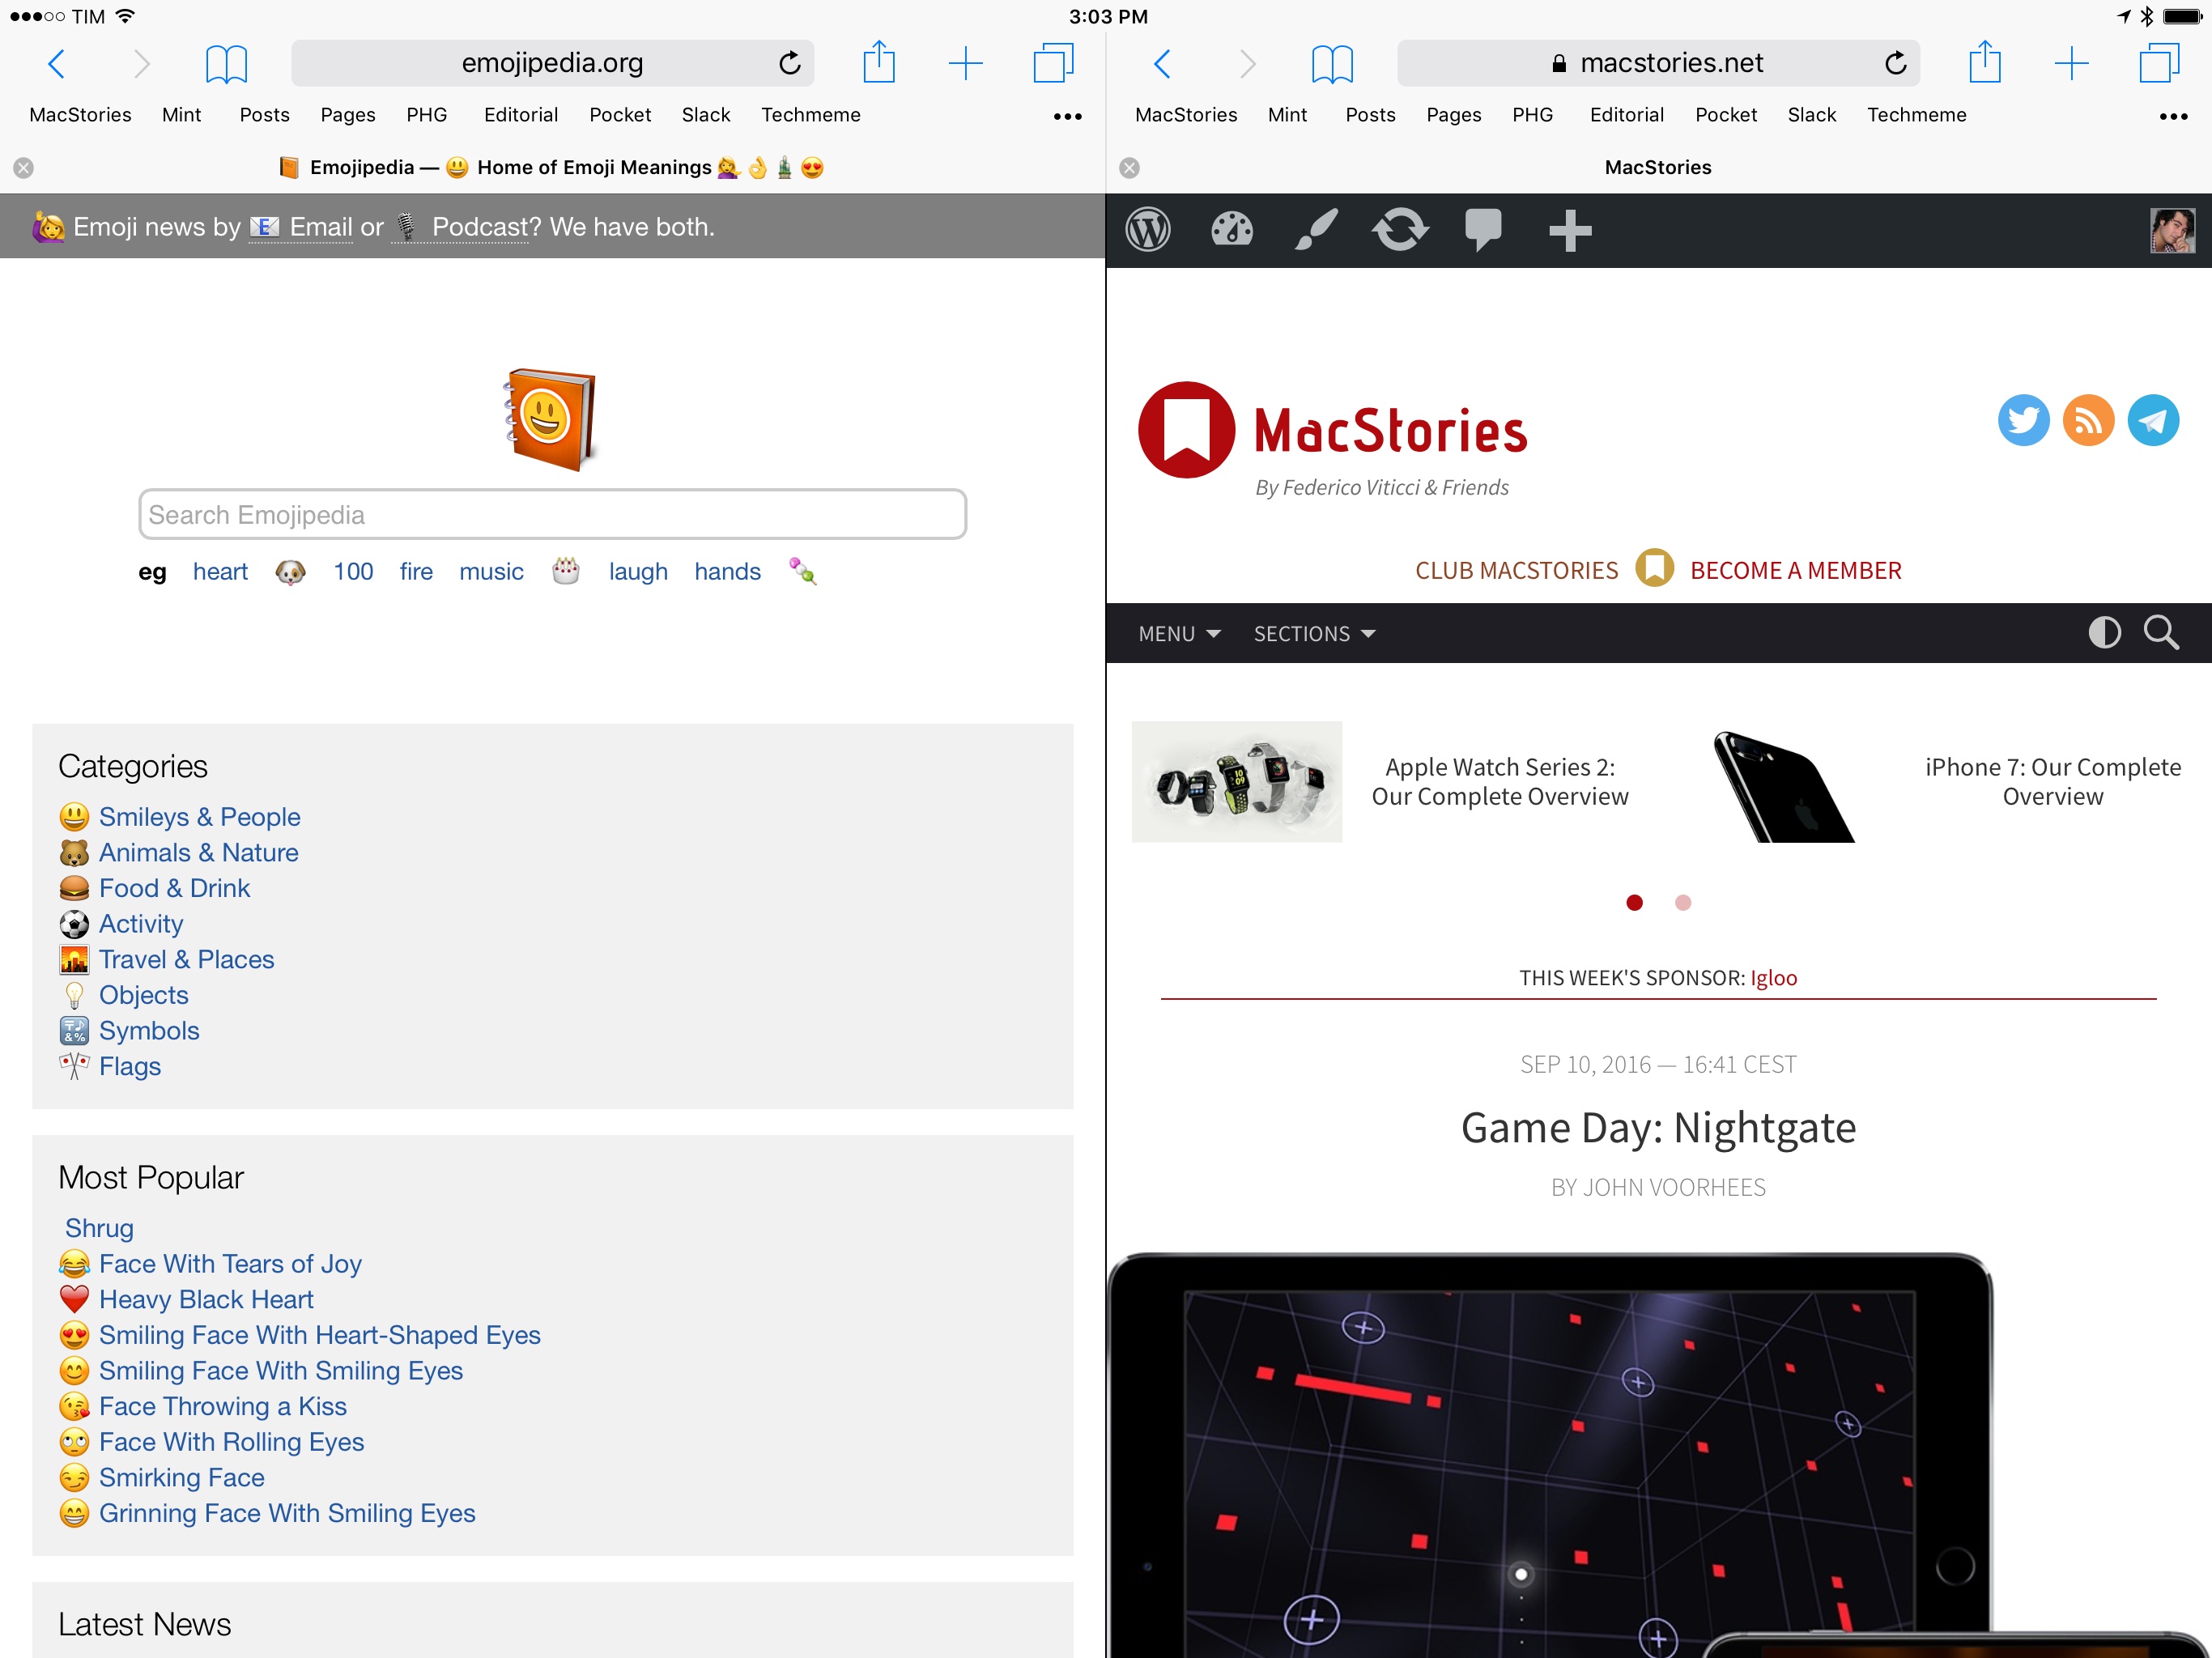2212x1658 pixels.
Task: Open the Flags category
Action: (x=130, y=1066)
